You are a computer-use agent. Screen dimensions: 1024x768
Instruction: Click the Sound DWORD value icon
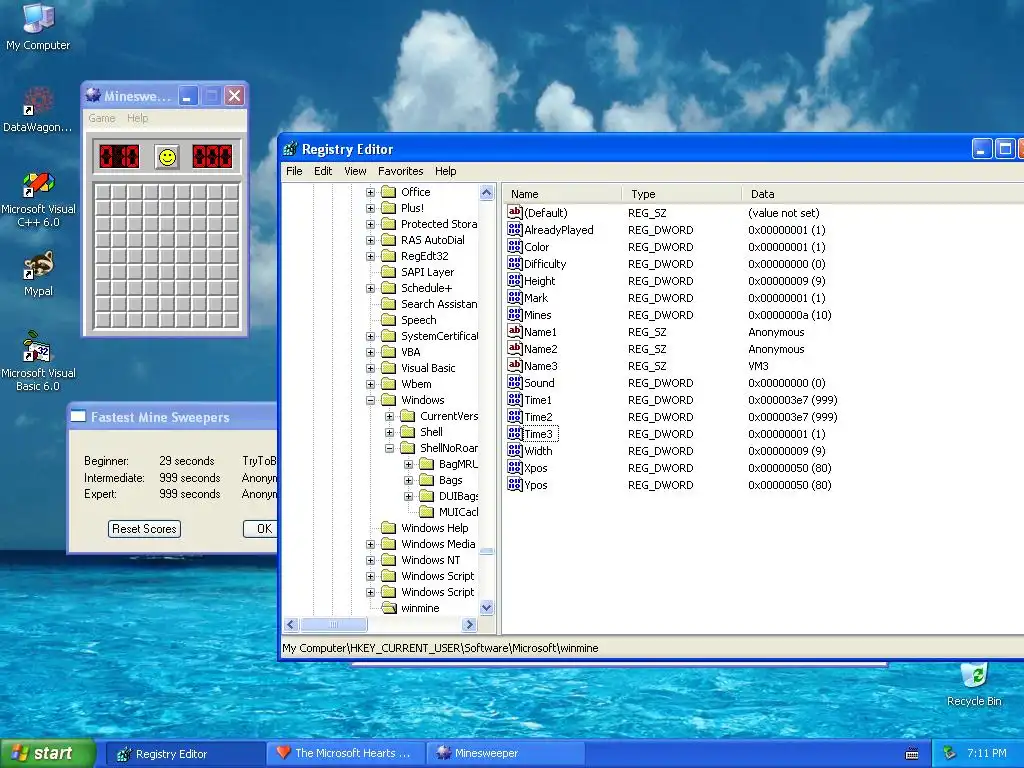click(515, 382)
